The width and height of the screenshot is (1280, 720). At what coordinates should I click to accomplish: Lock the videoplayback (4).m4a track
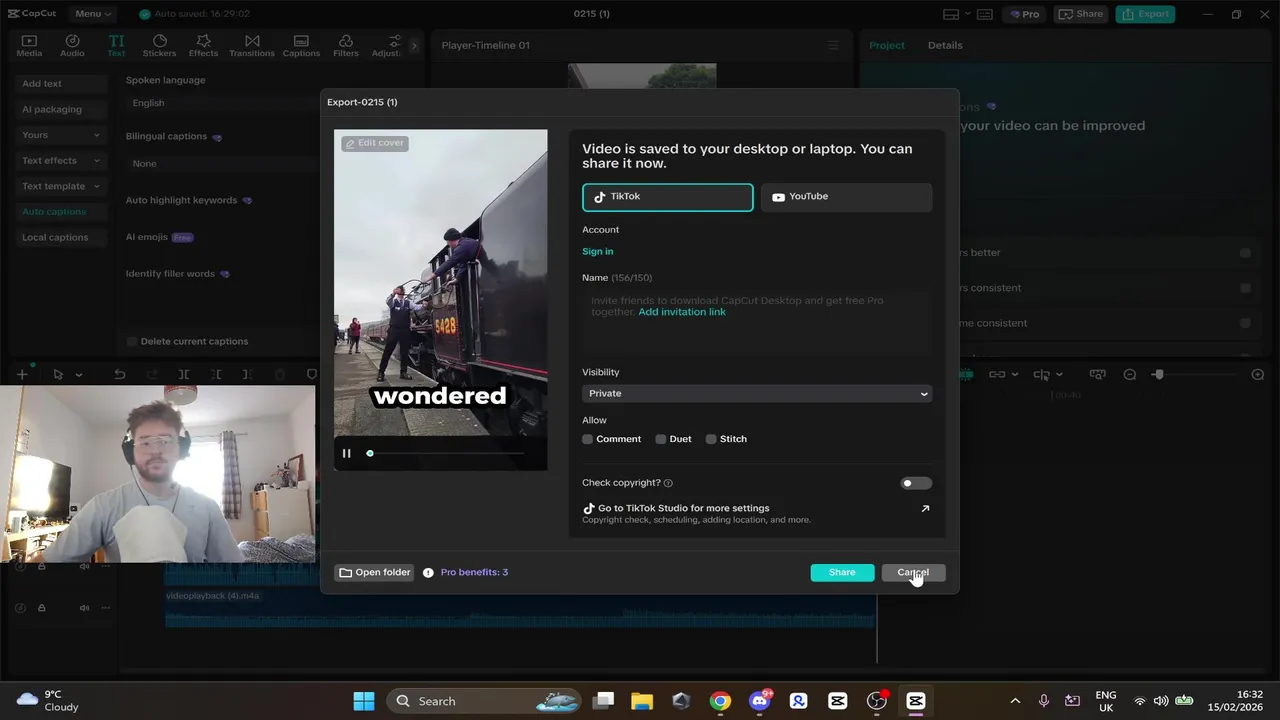(41, 607)
